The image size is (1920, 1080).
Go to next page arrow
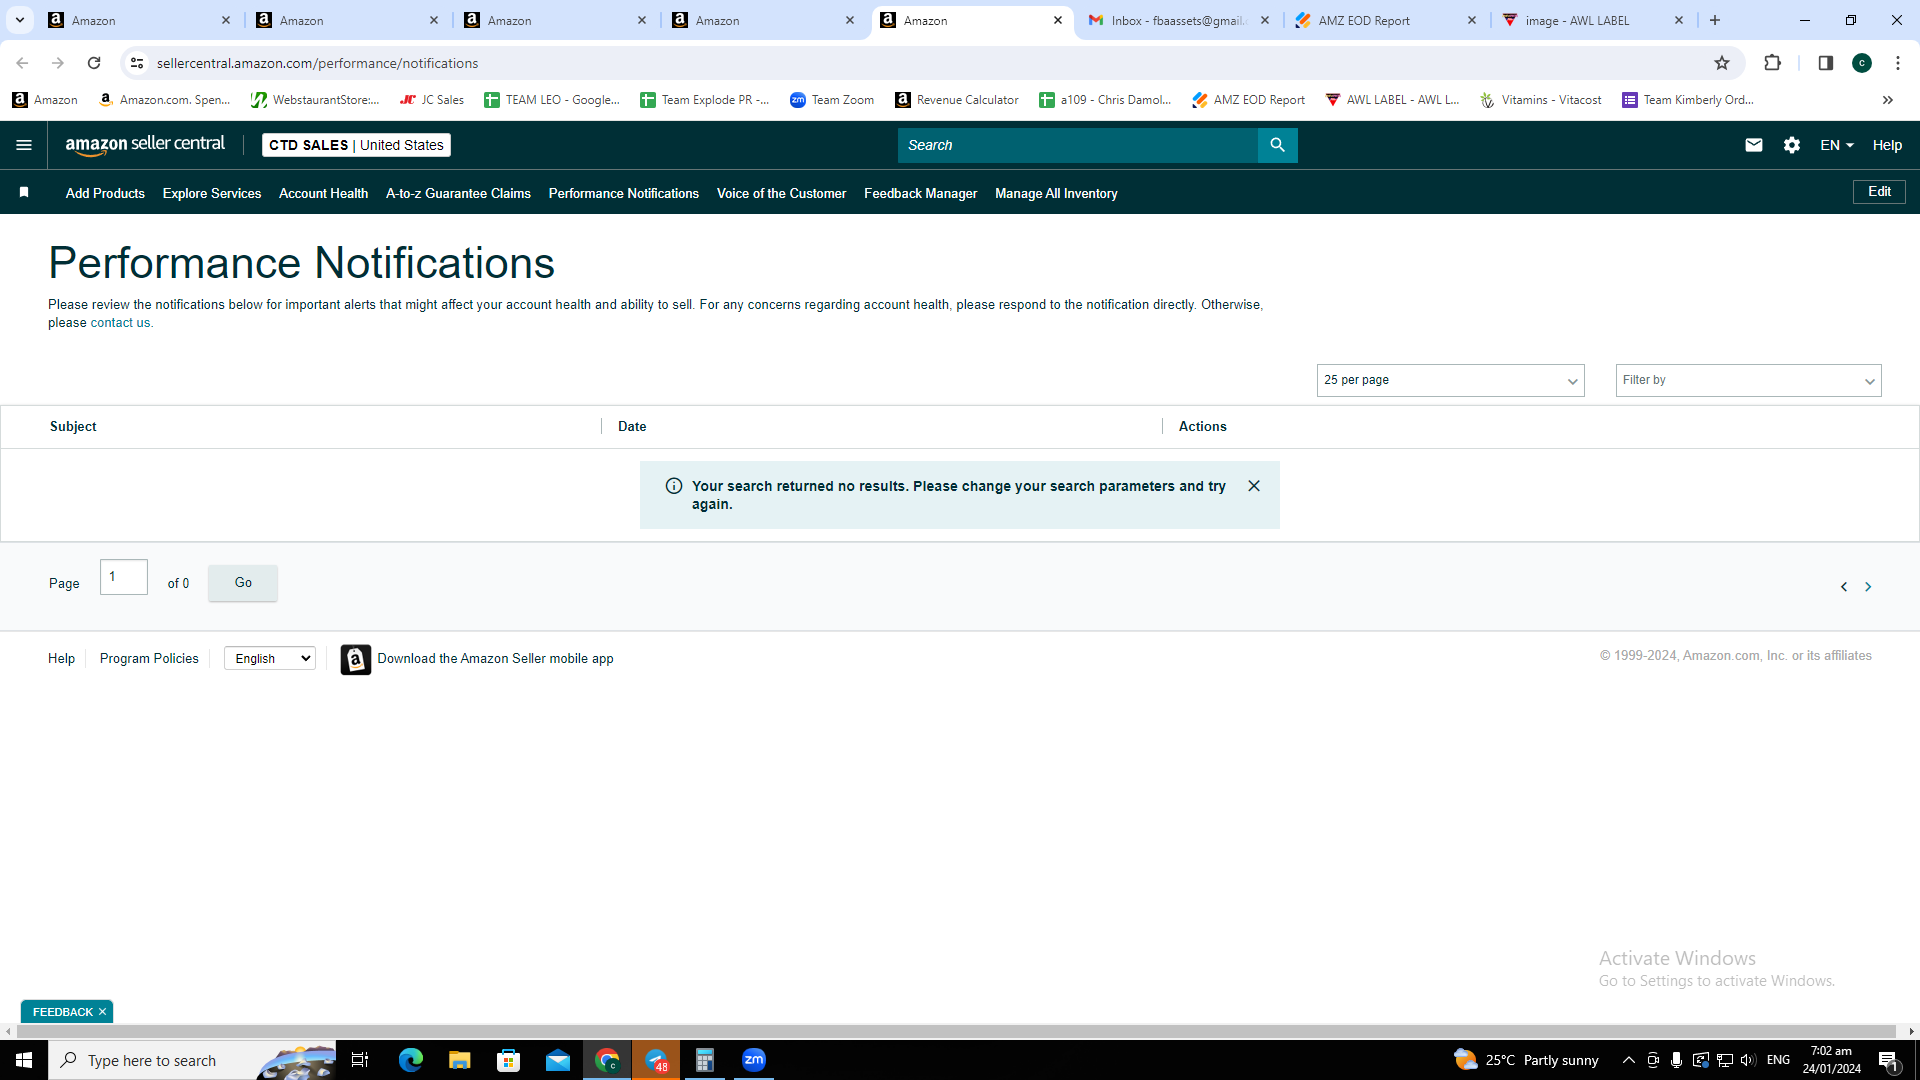1868,587
